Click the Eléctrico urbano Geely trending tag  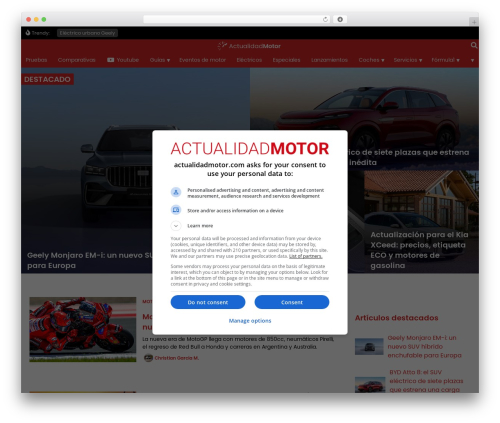pos(87,33)
